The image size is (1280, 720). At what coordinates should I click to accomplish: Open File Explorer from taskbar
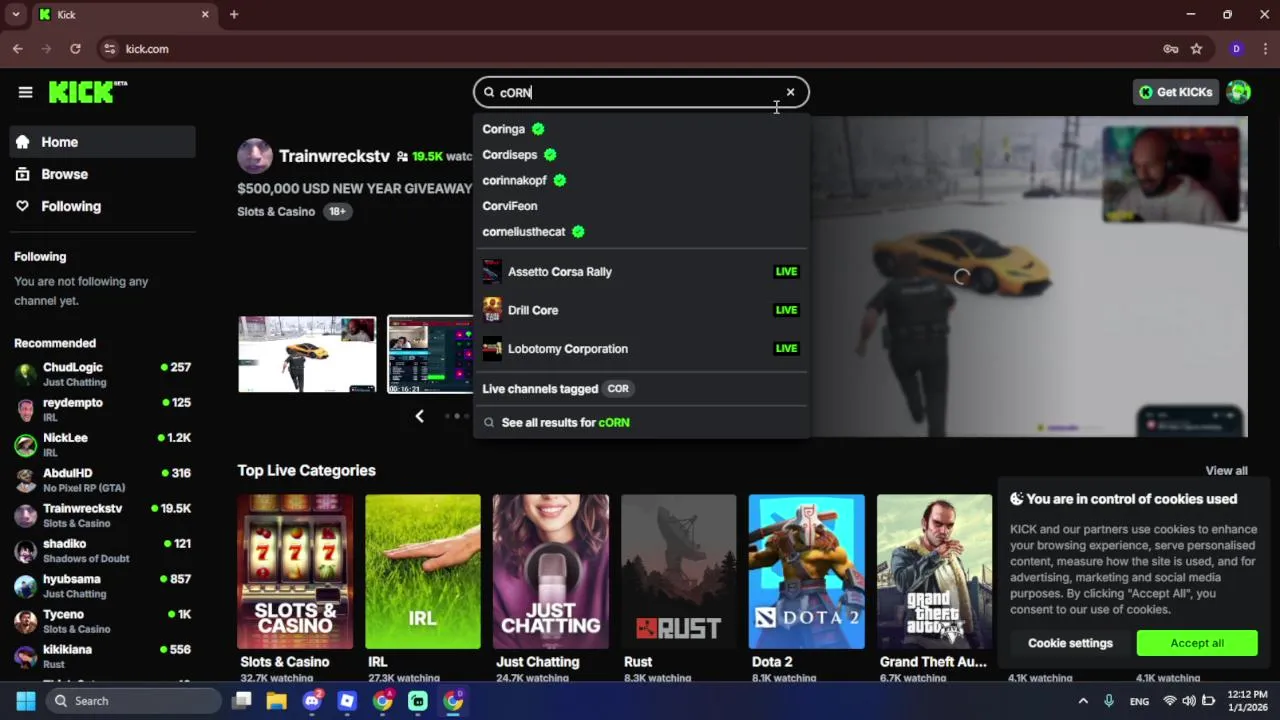click(276, 701)
